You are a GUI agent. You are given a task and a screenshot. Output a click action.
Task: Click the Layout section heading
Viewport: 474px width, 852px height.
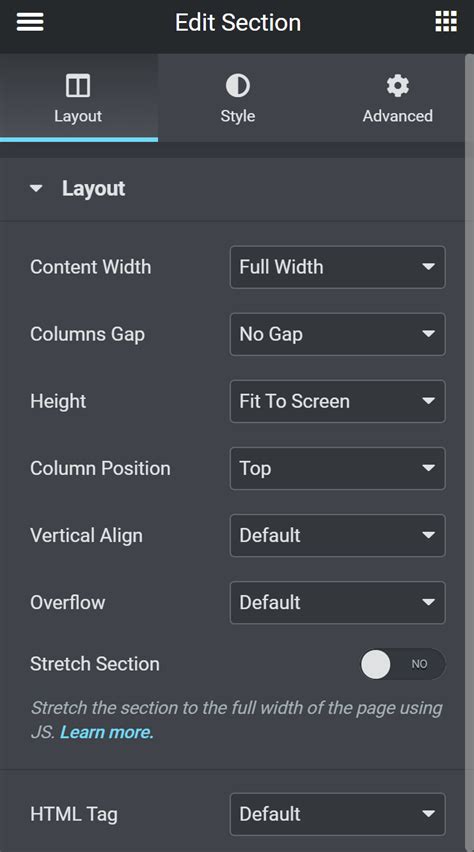pos(93,189)
